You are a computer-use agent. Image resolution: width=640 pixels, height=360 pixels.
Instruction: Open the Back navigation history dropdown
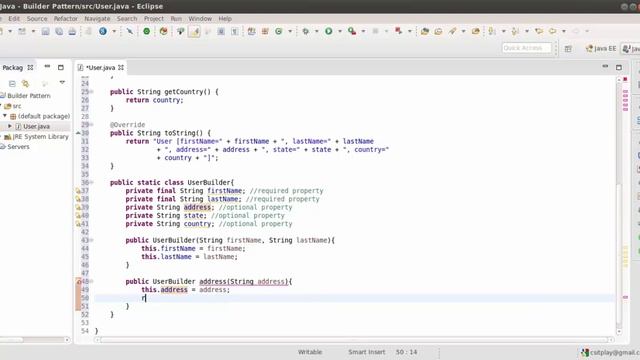tap(564, 31)
